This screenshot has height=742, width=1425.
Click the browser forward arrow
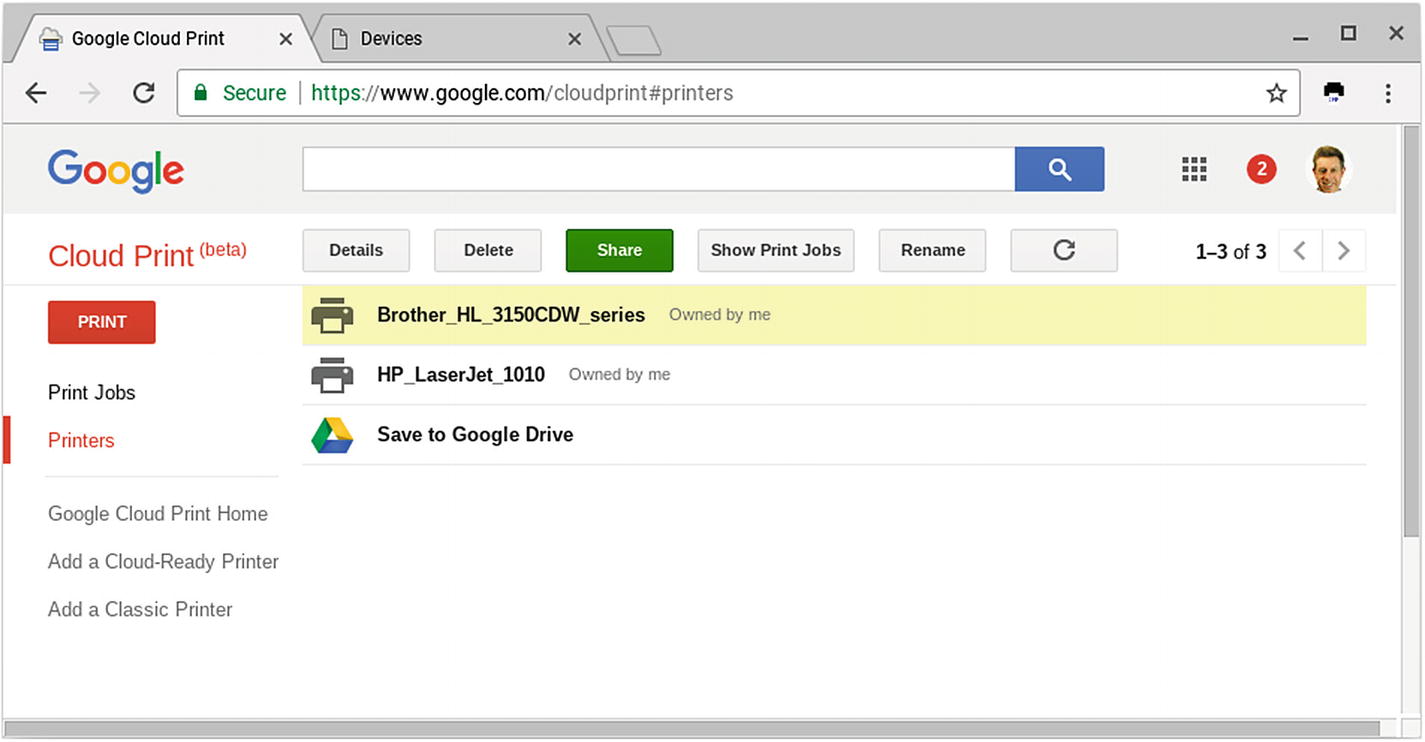[90, 93]
